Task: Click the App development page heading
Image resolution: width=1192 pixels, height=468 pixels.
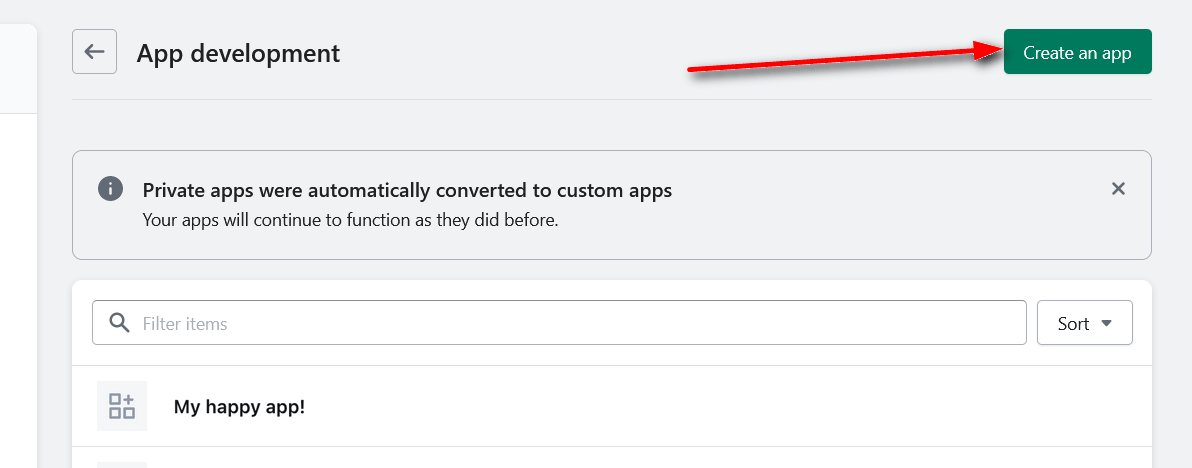Action: coord(239,53)
